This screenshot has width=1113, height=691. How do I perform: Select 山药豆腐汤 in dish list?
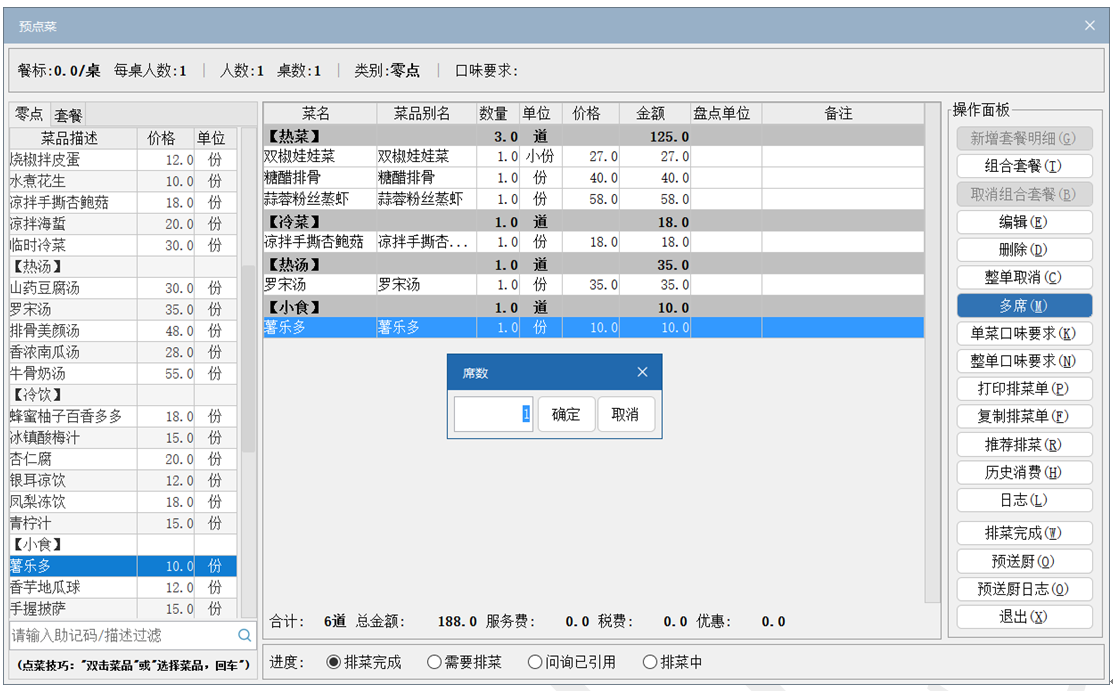[123, 288]
